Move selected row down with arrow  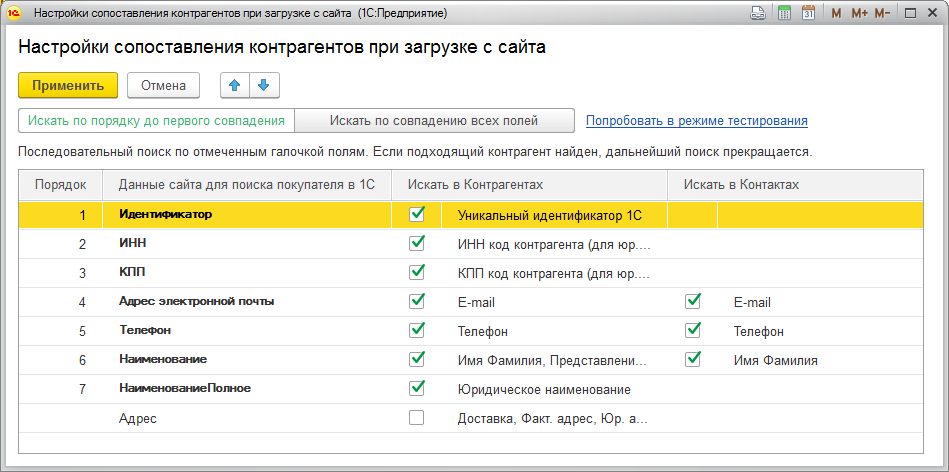264,85
